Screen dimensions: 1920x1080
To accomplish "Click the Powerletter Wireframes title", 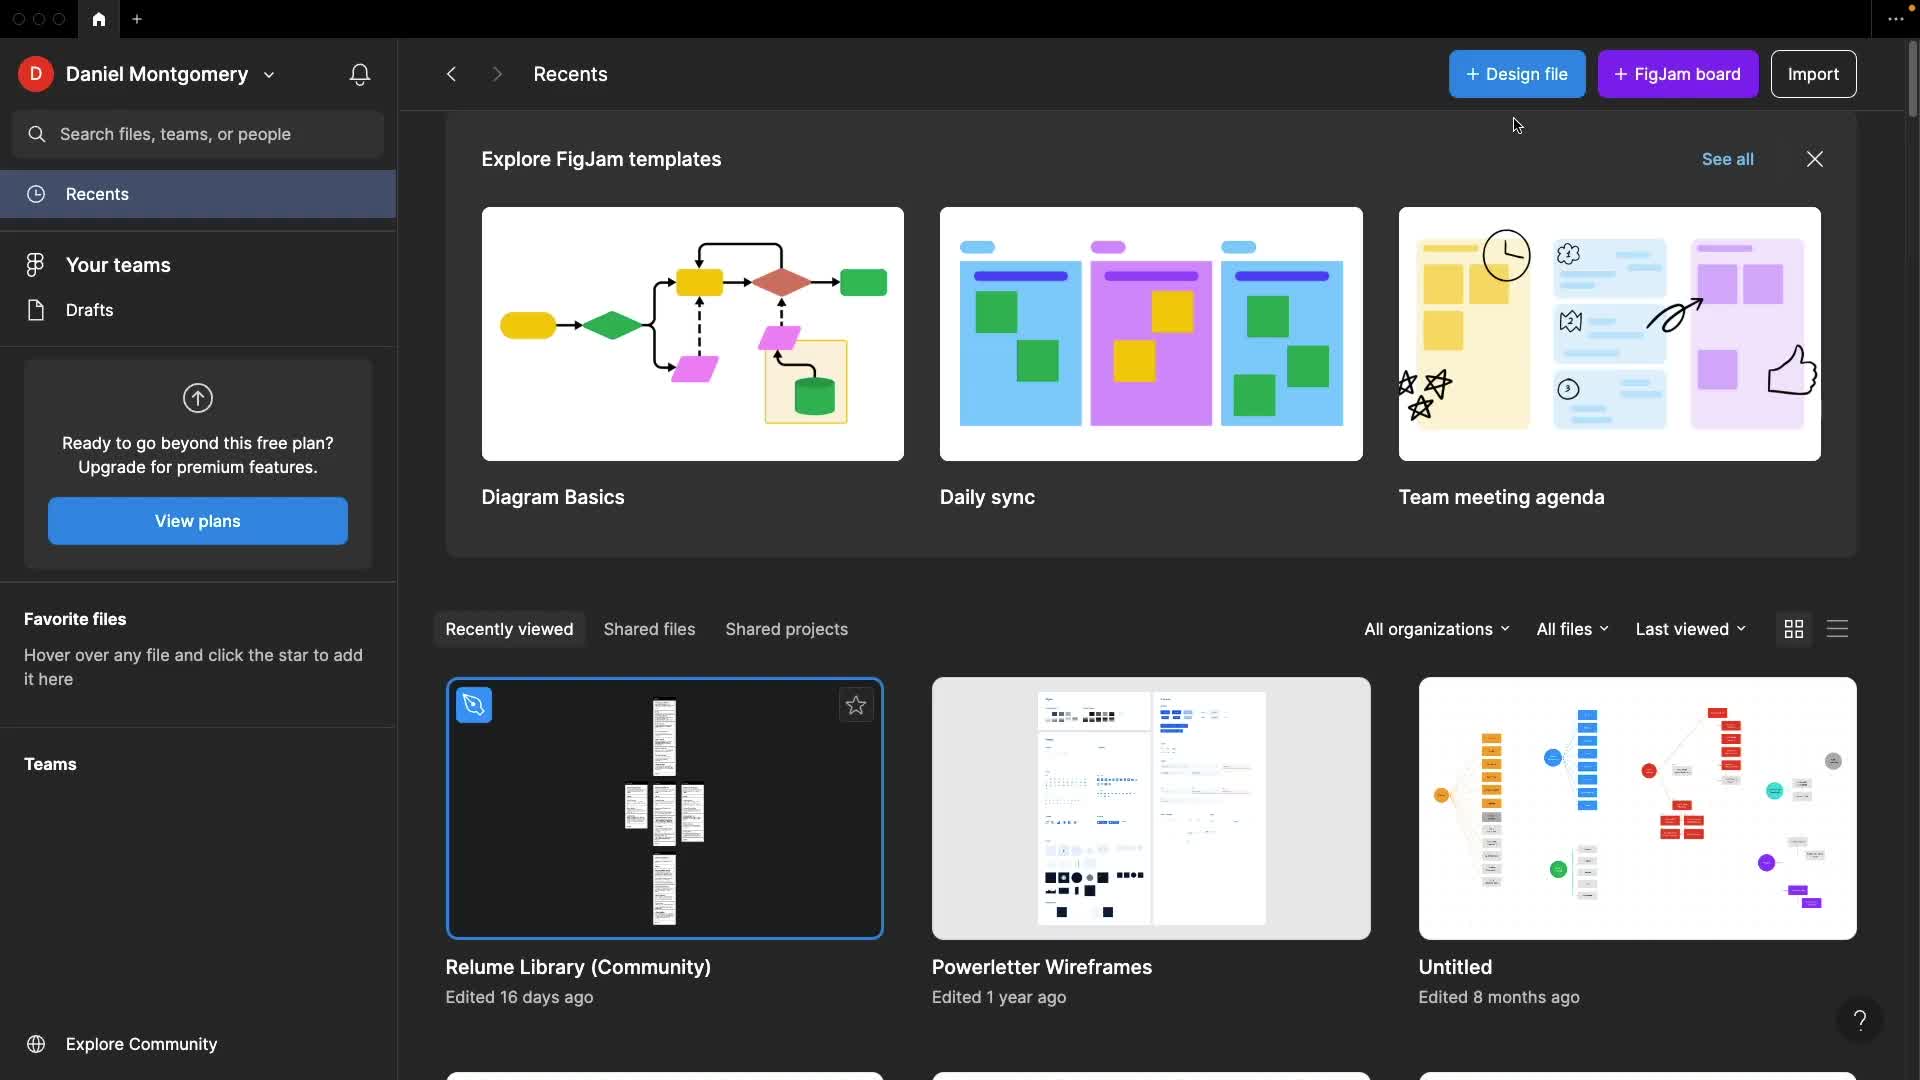I will point(1042,967).
